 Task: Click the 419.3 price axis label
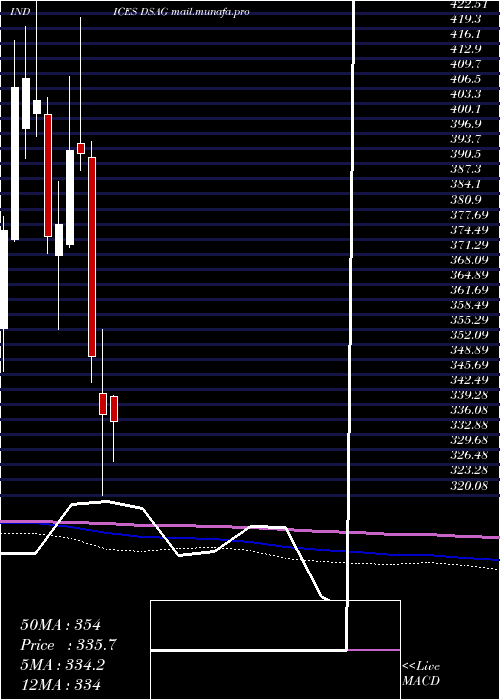465,19
